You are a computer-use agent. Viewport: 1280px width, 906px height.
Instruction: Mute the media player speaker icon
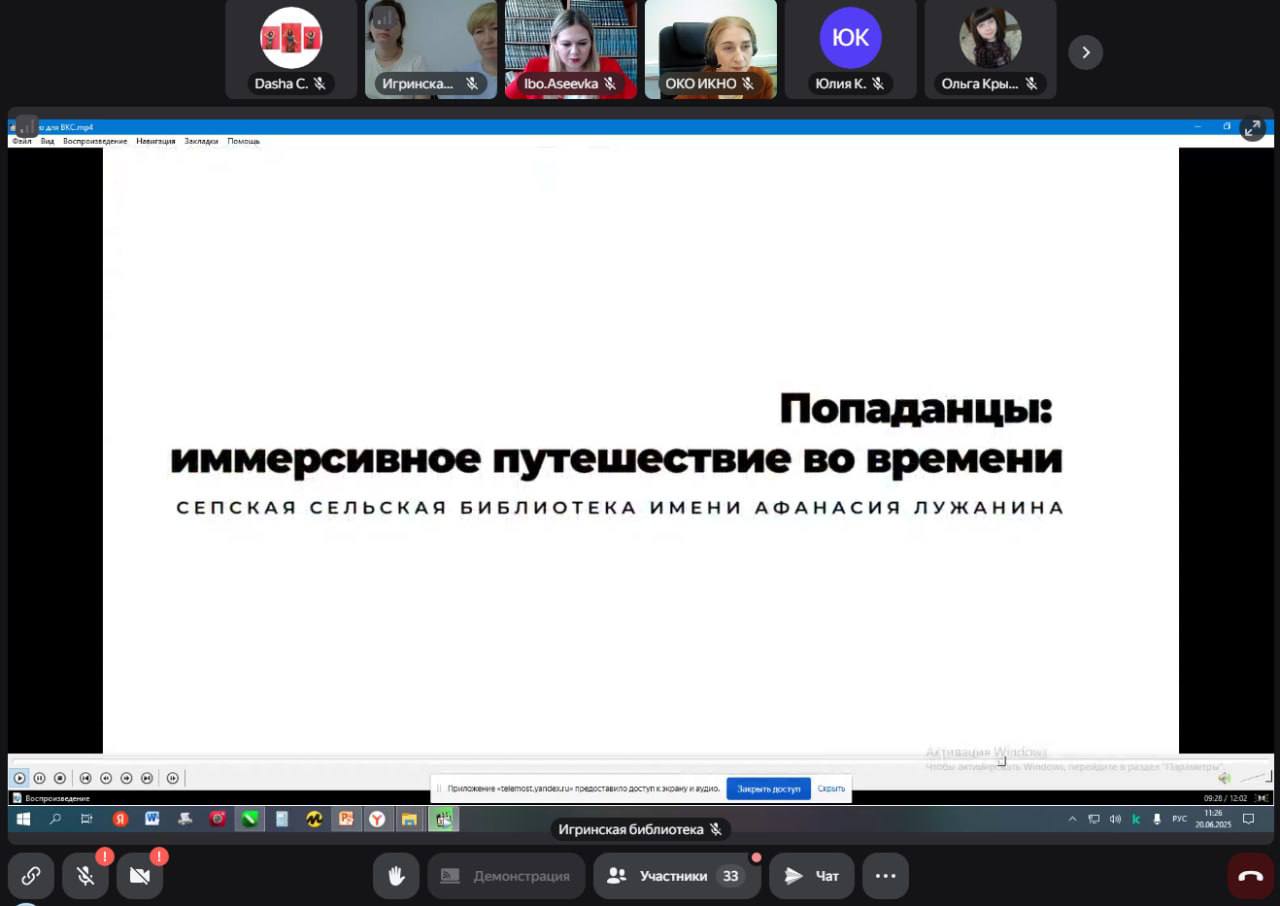[1224, 778]
